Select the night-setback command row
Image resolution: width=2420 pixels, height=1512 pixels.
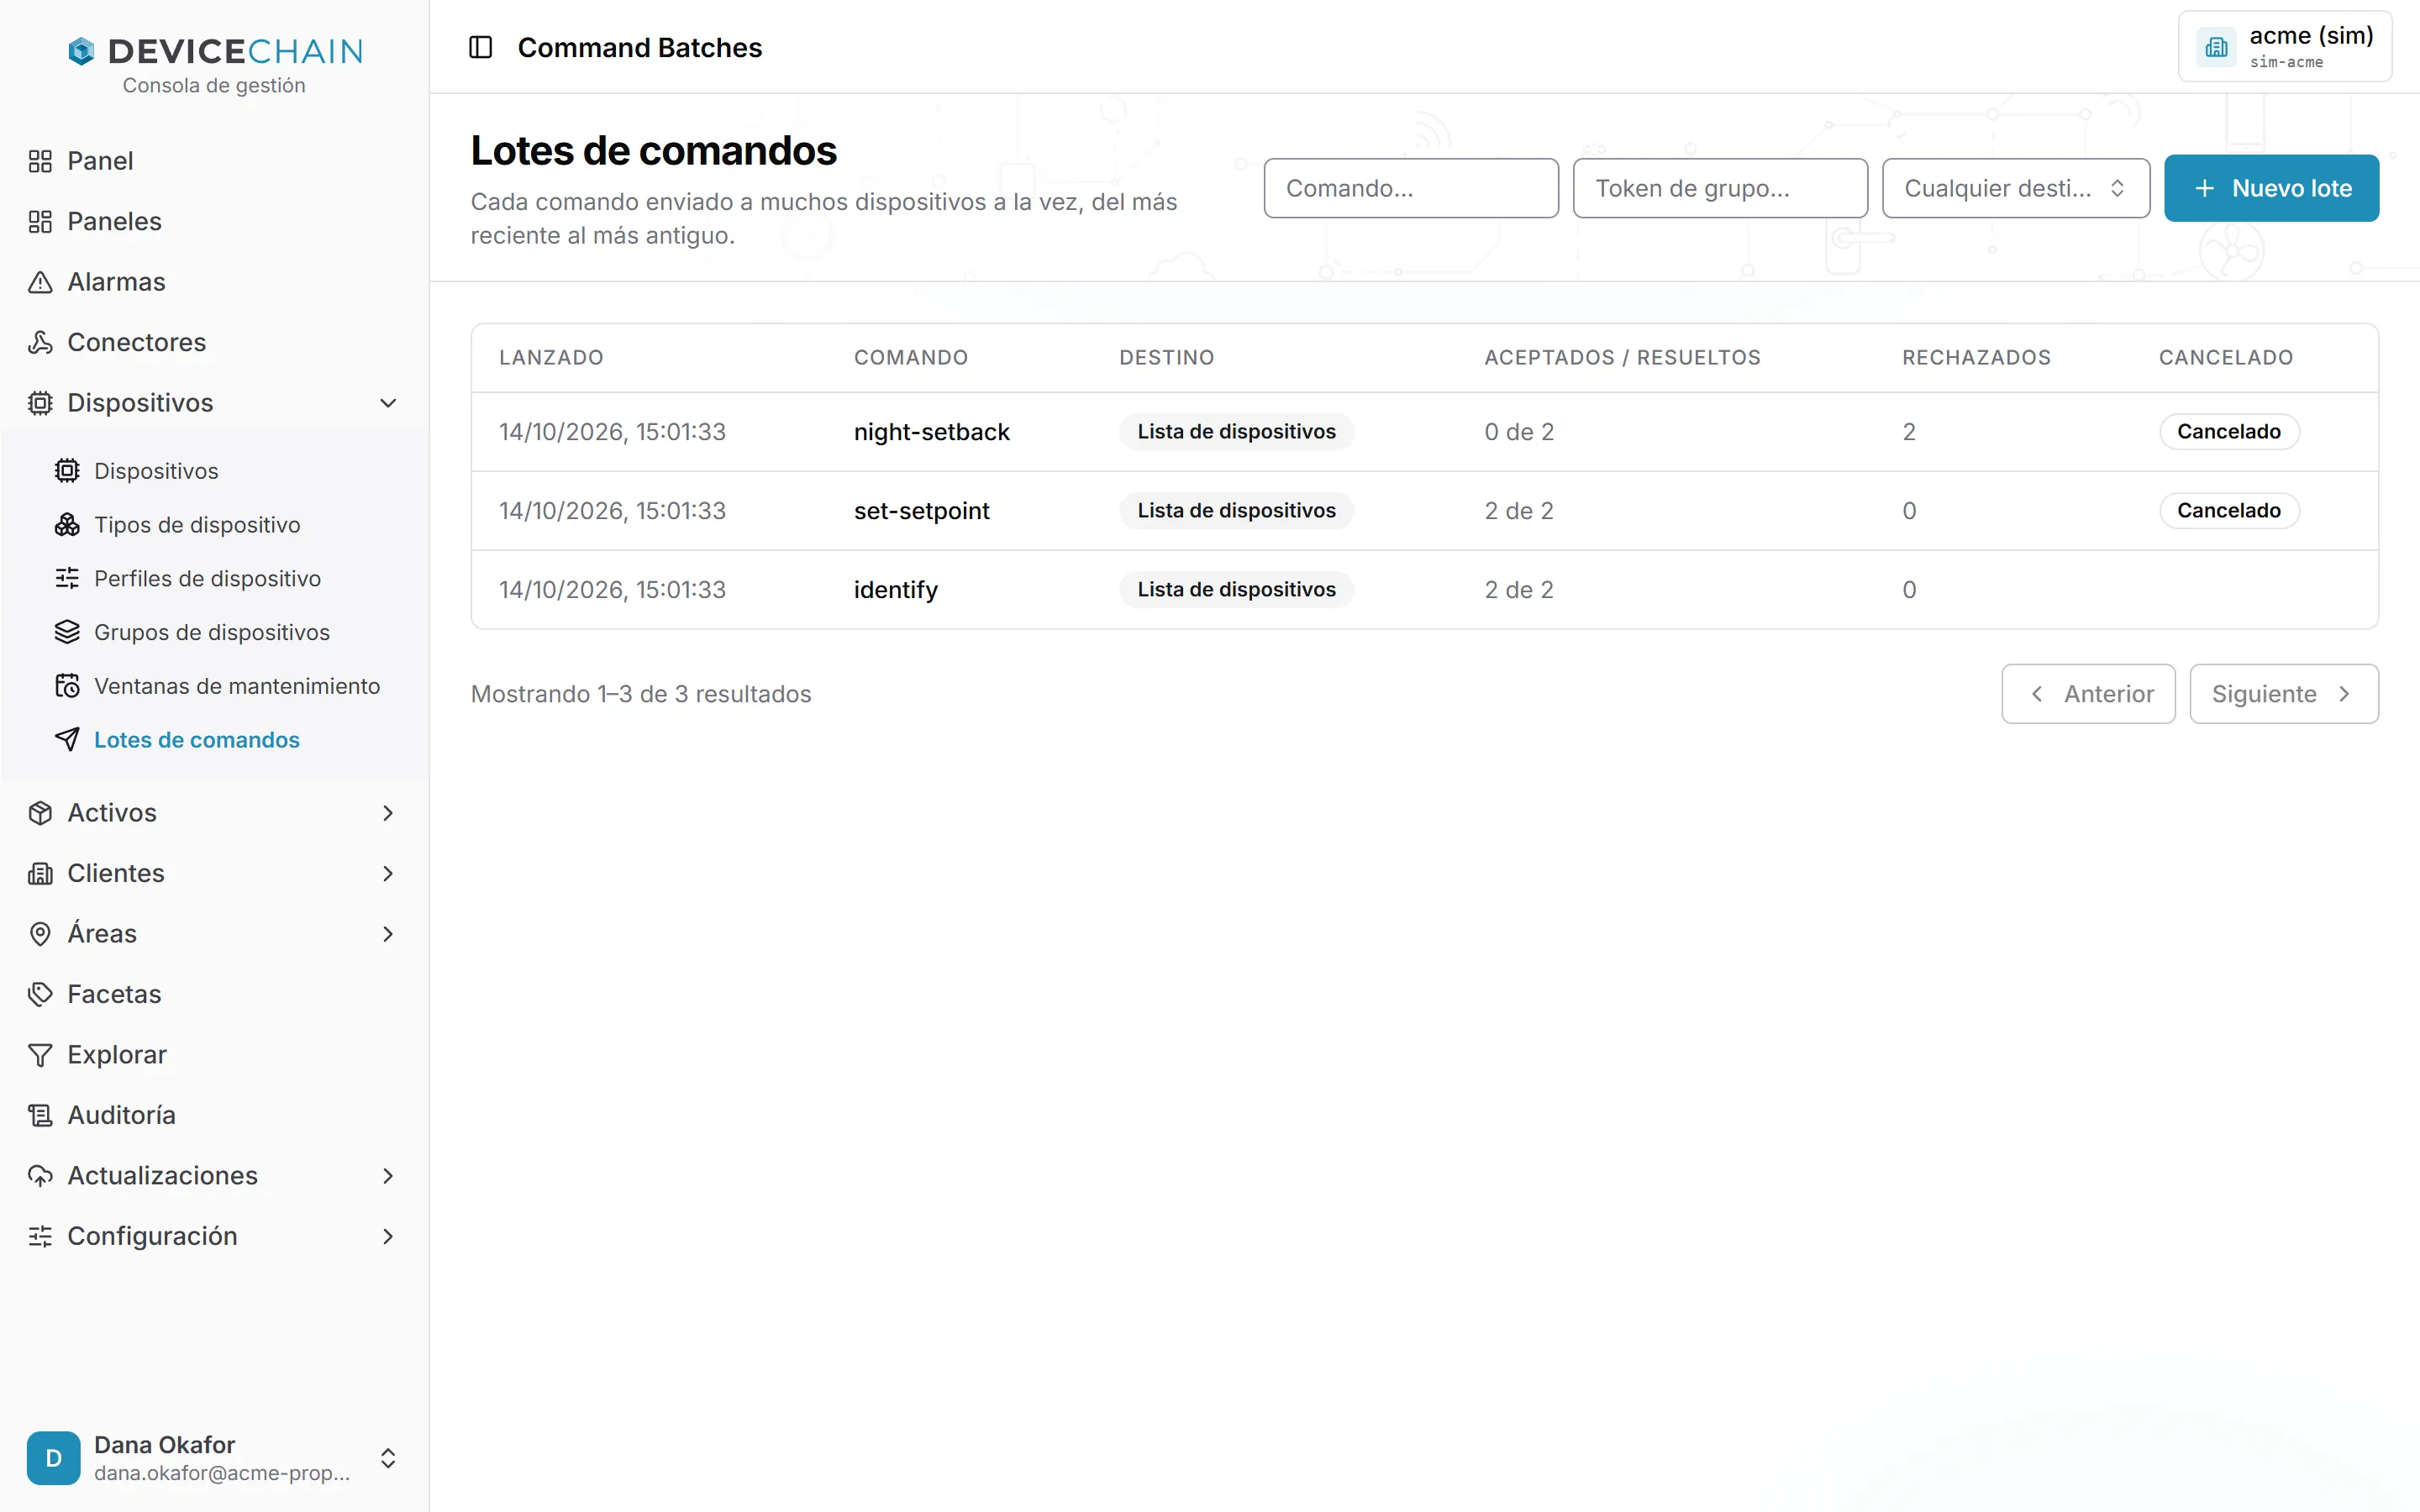click(1424, 432)
